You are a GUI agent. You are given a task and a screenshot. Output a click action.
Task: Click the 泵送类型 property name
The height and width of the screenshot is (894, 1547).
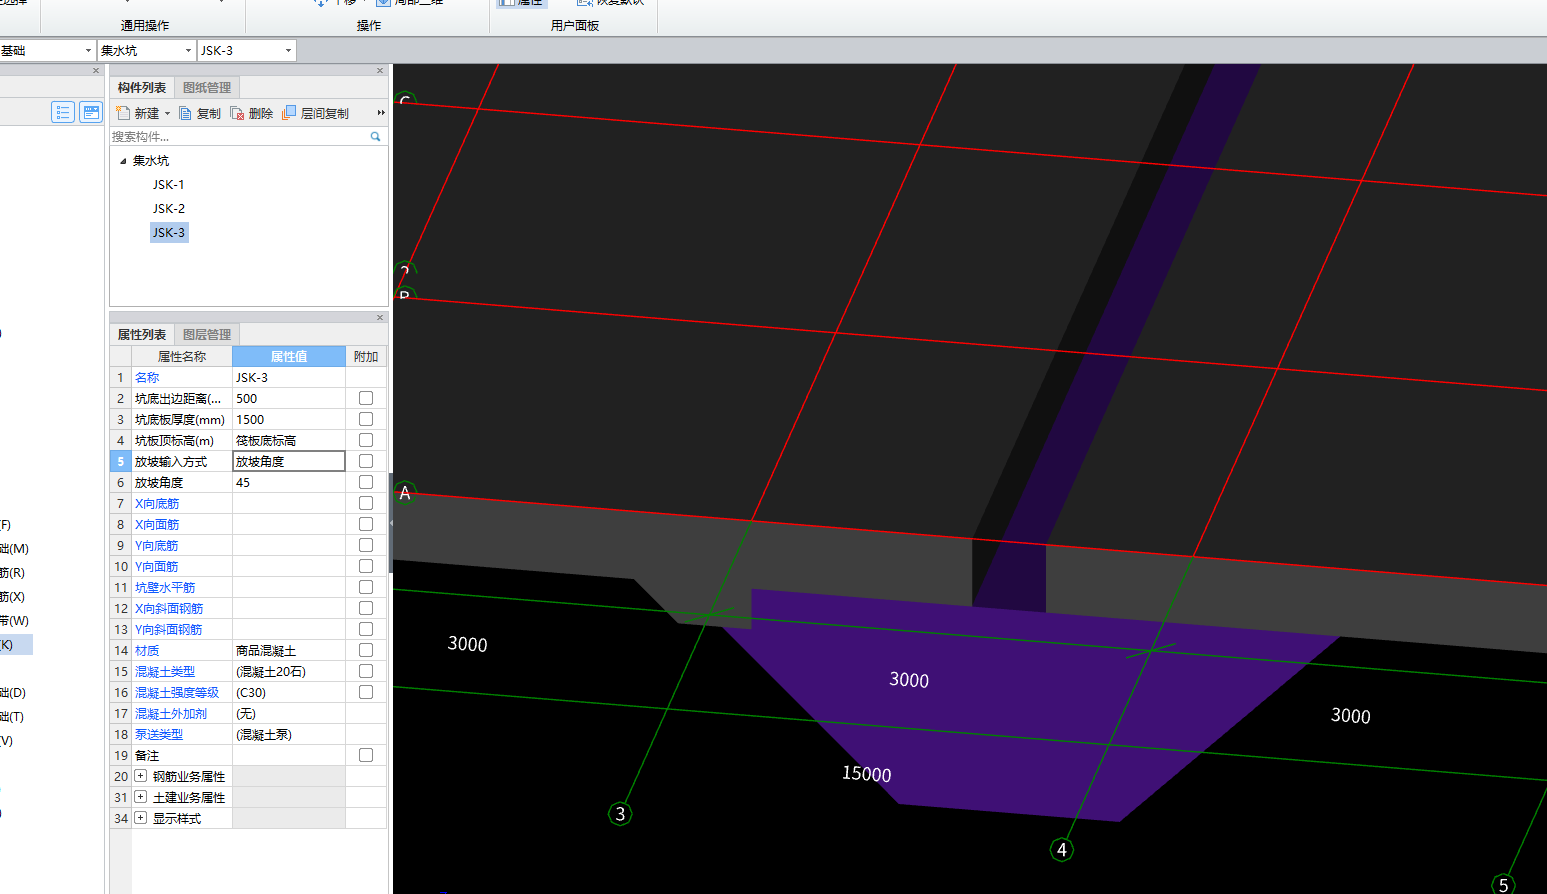[159, 734]
